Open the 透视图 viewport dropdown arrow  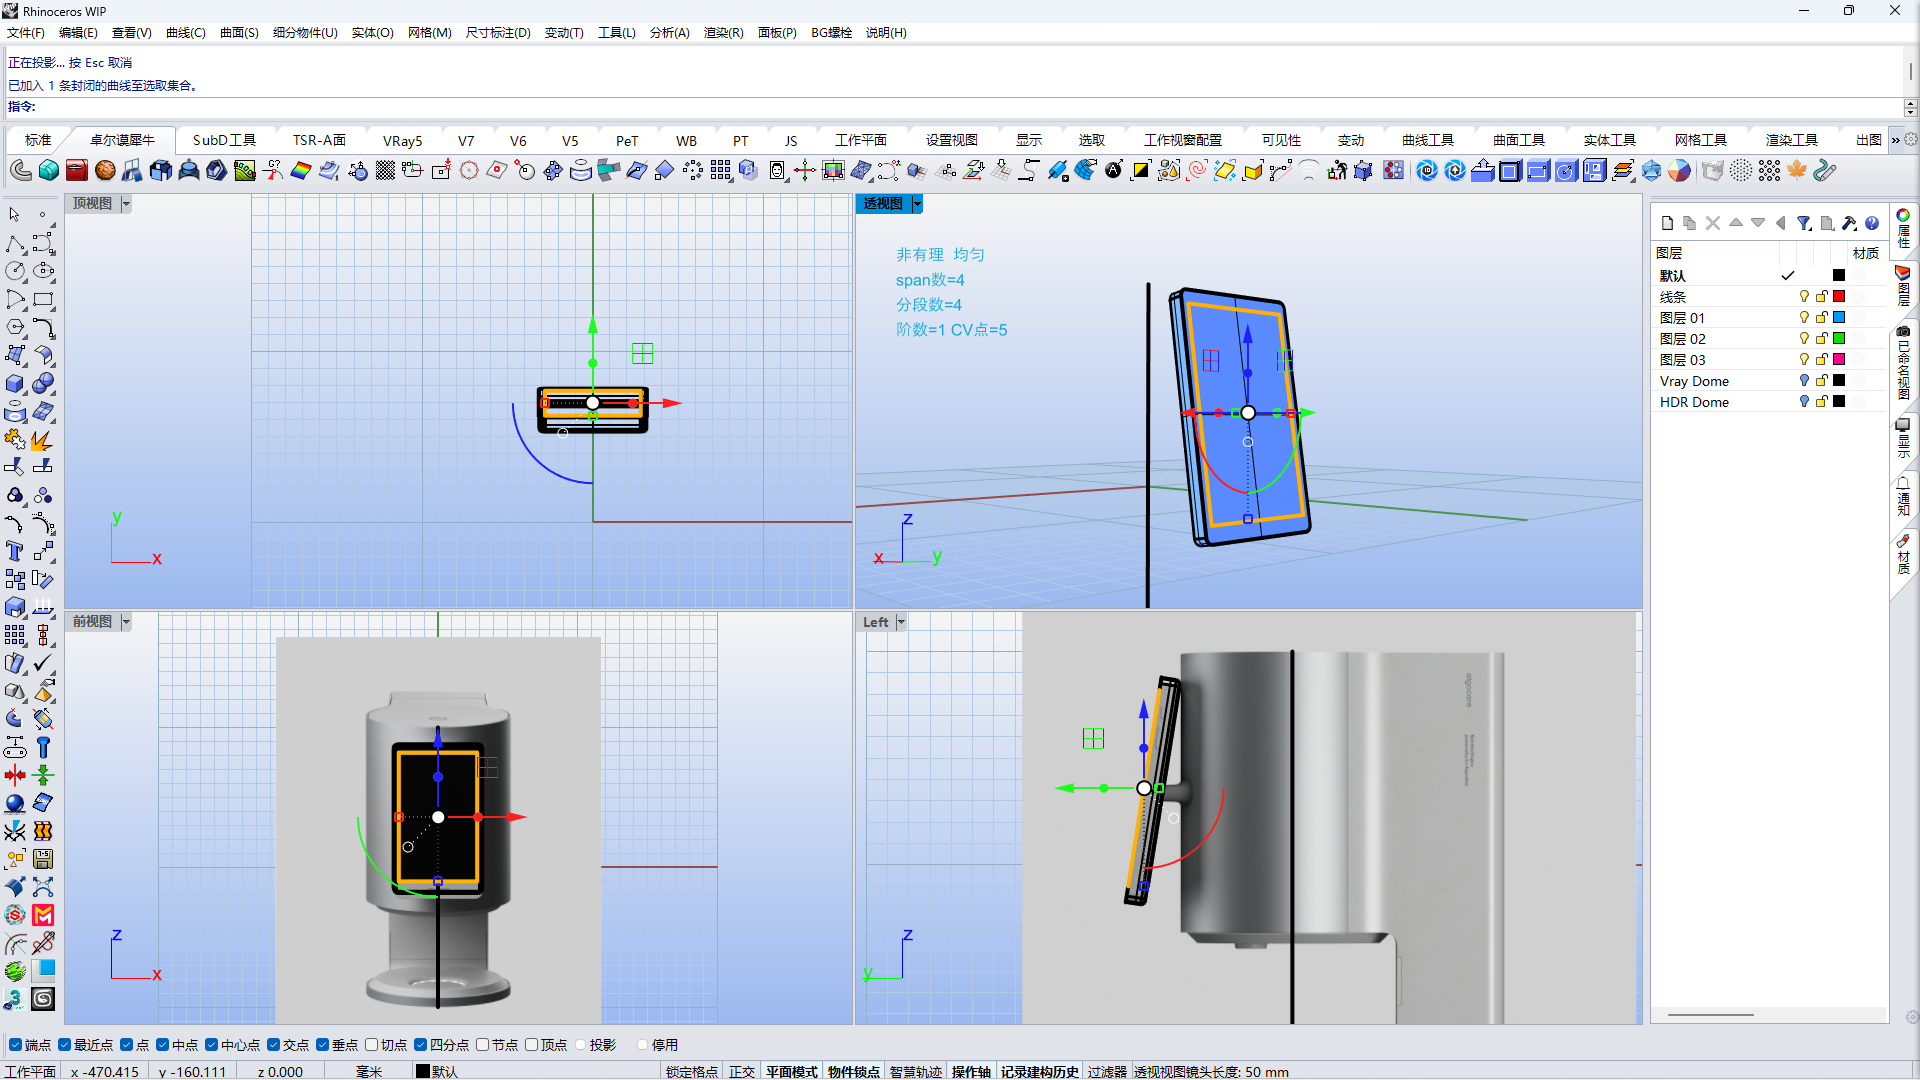click(917, 204)
